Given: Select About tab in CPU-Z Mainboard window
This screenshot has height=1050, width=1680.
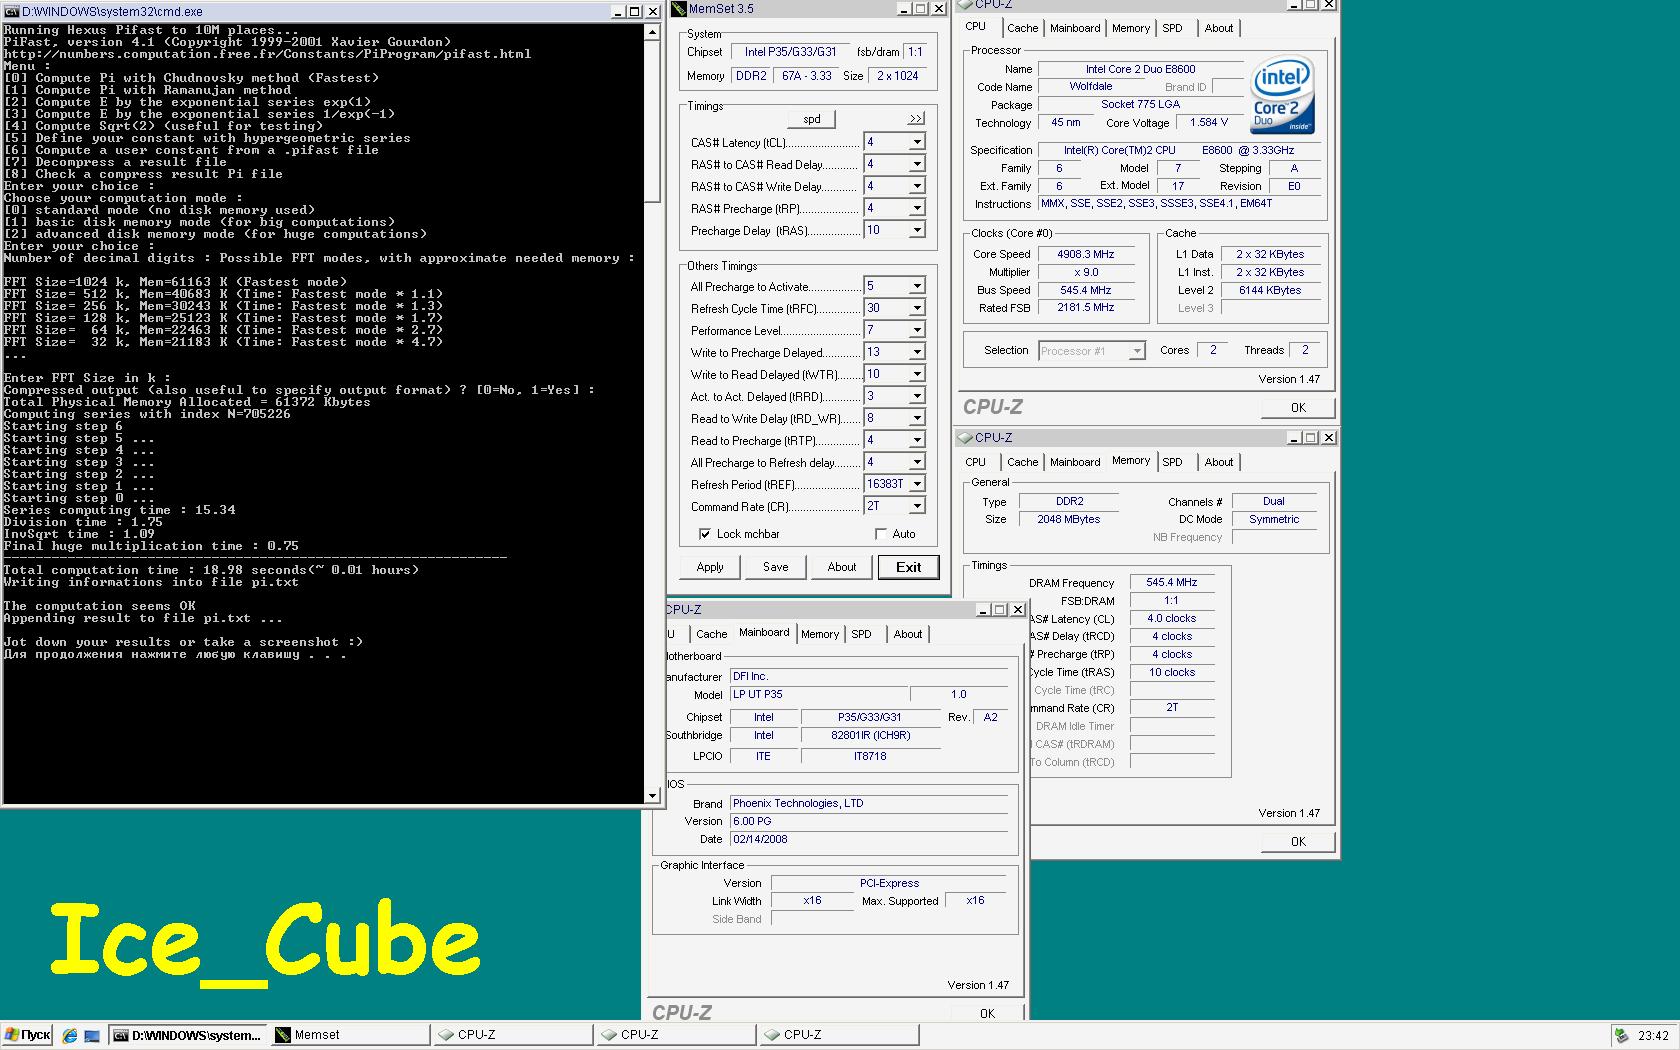Looking at the screenshot, I should point(907,634).
